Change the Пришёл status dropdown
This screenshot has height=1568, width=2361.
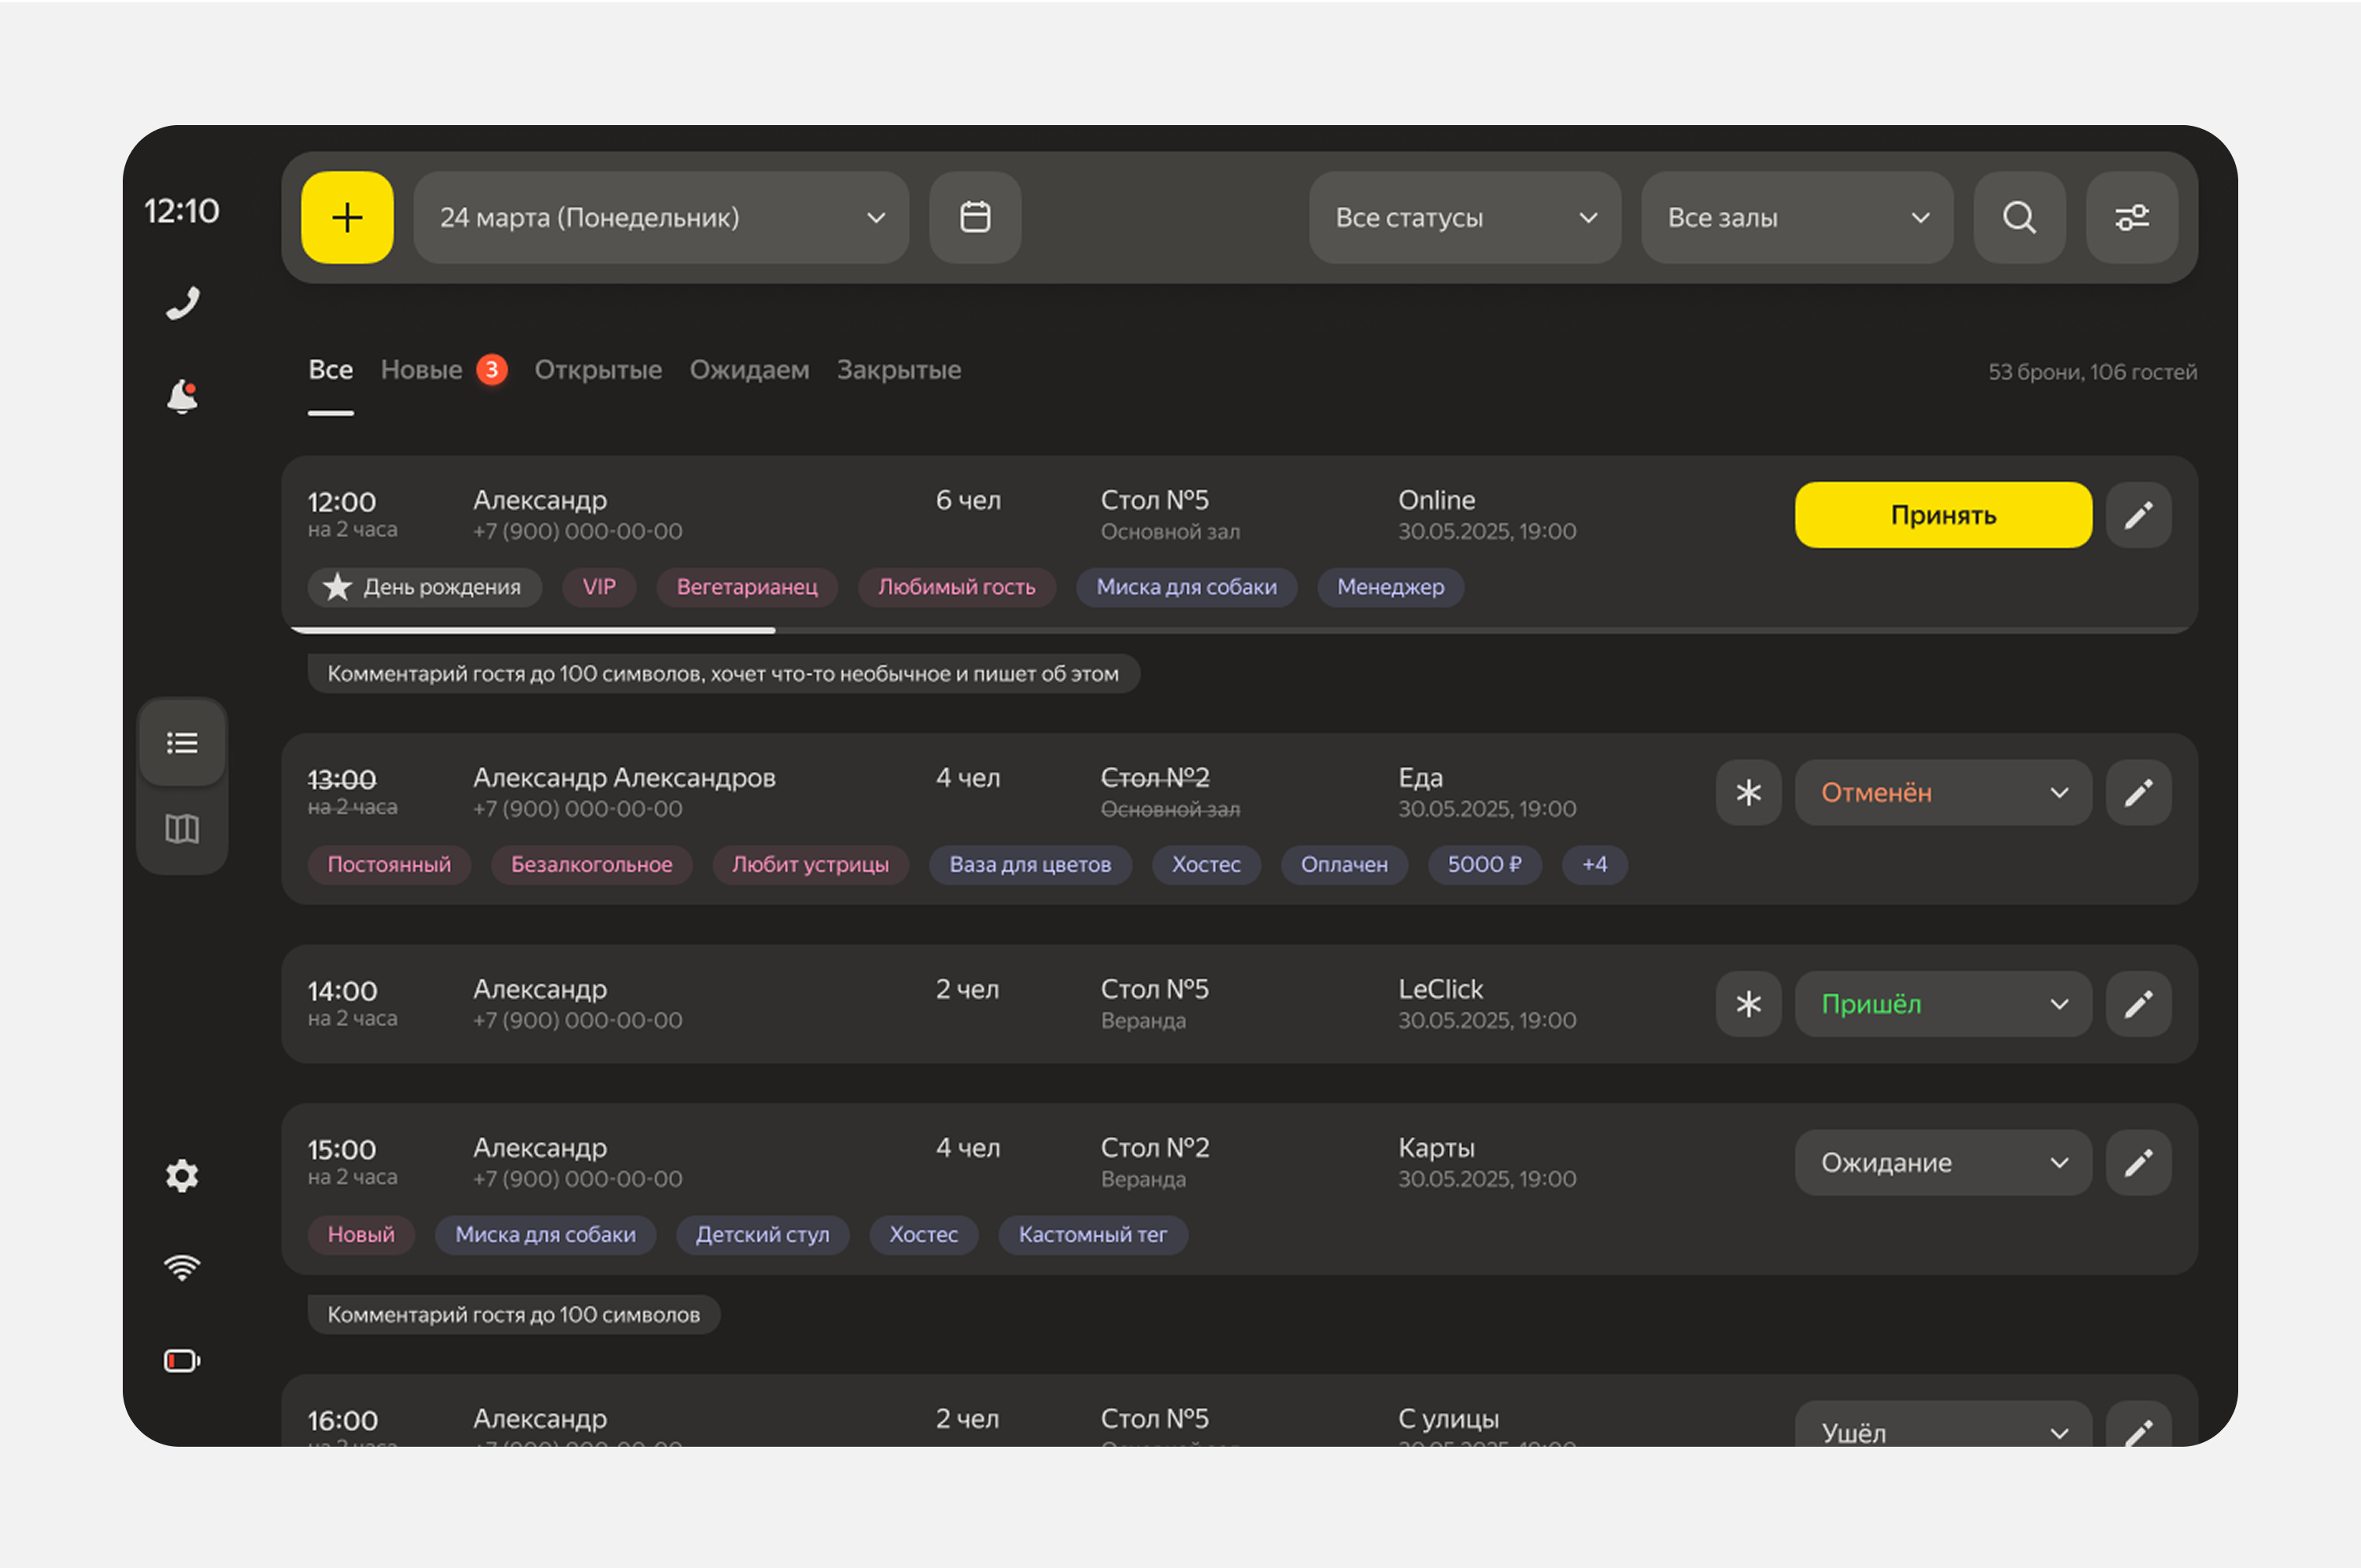tap(1942, 1003)
